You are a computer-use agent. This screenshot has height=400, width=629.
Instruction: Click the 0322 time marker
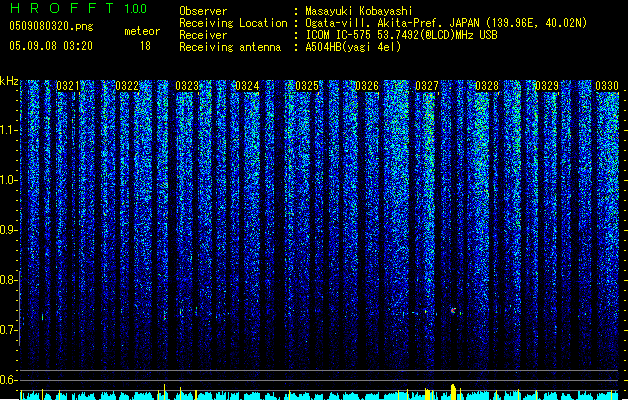[127, 86]
